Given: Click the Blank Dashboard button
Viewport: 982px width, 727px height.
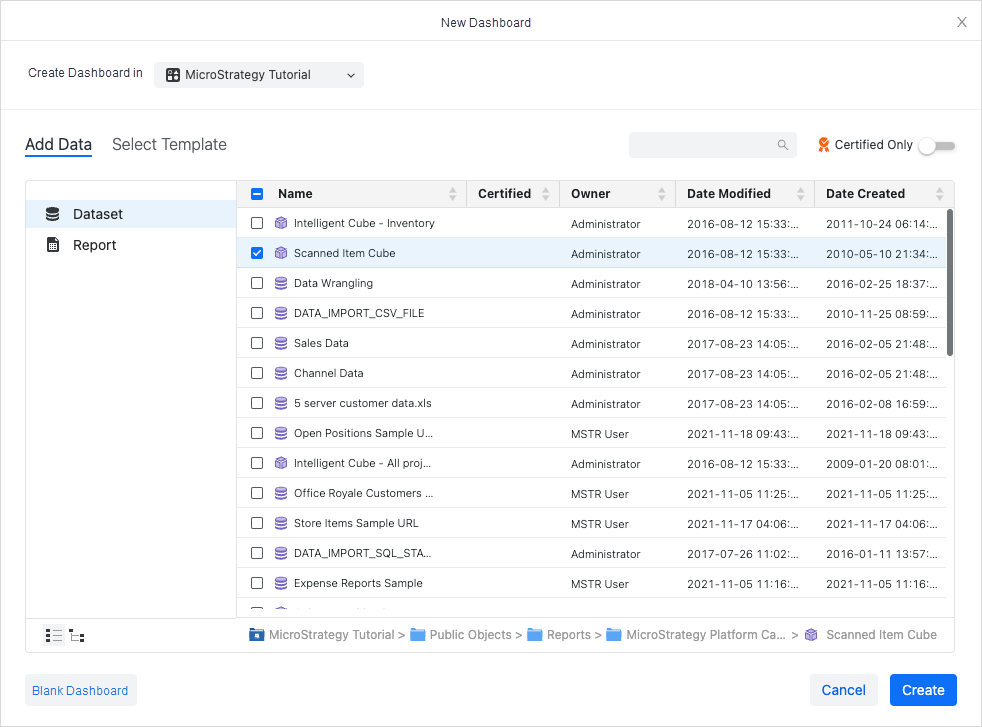Looking at the screenshot, I should [80, 690].
